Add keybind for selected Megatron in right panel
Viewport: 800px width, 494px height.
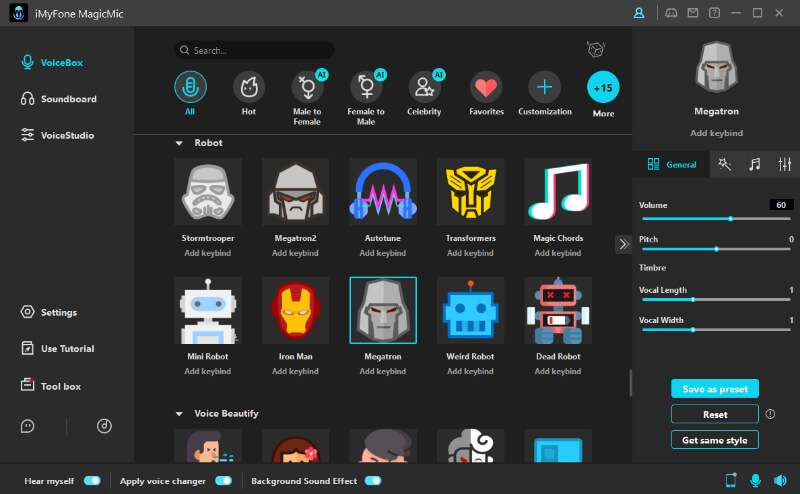pos(716,133)
